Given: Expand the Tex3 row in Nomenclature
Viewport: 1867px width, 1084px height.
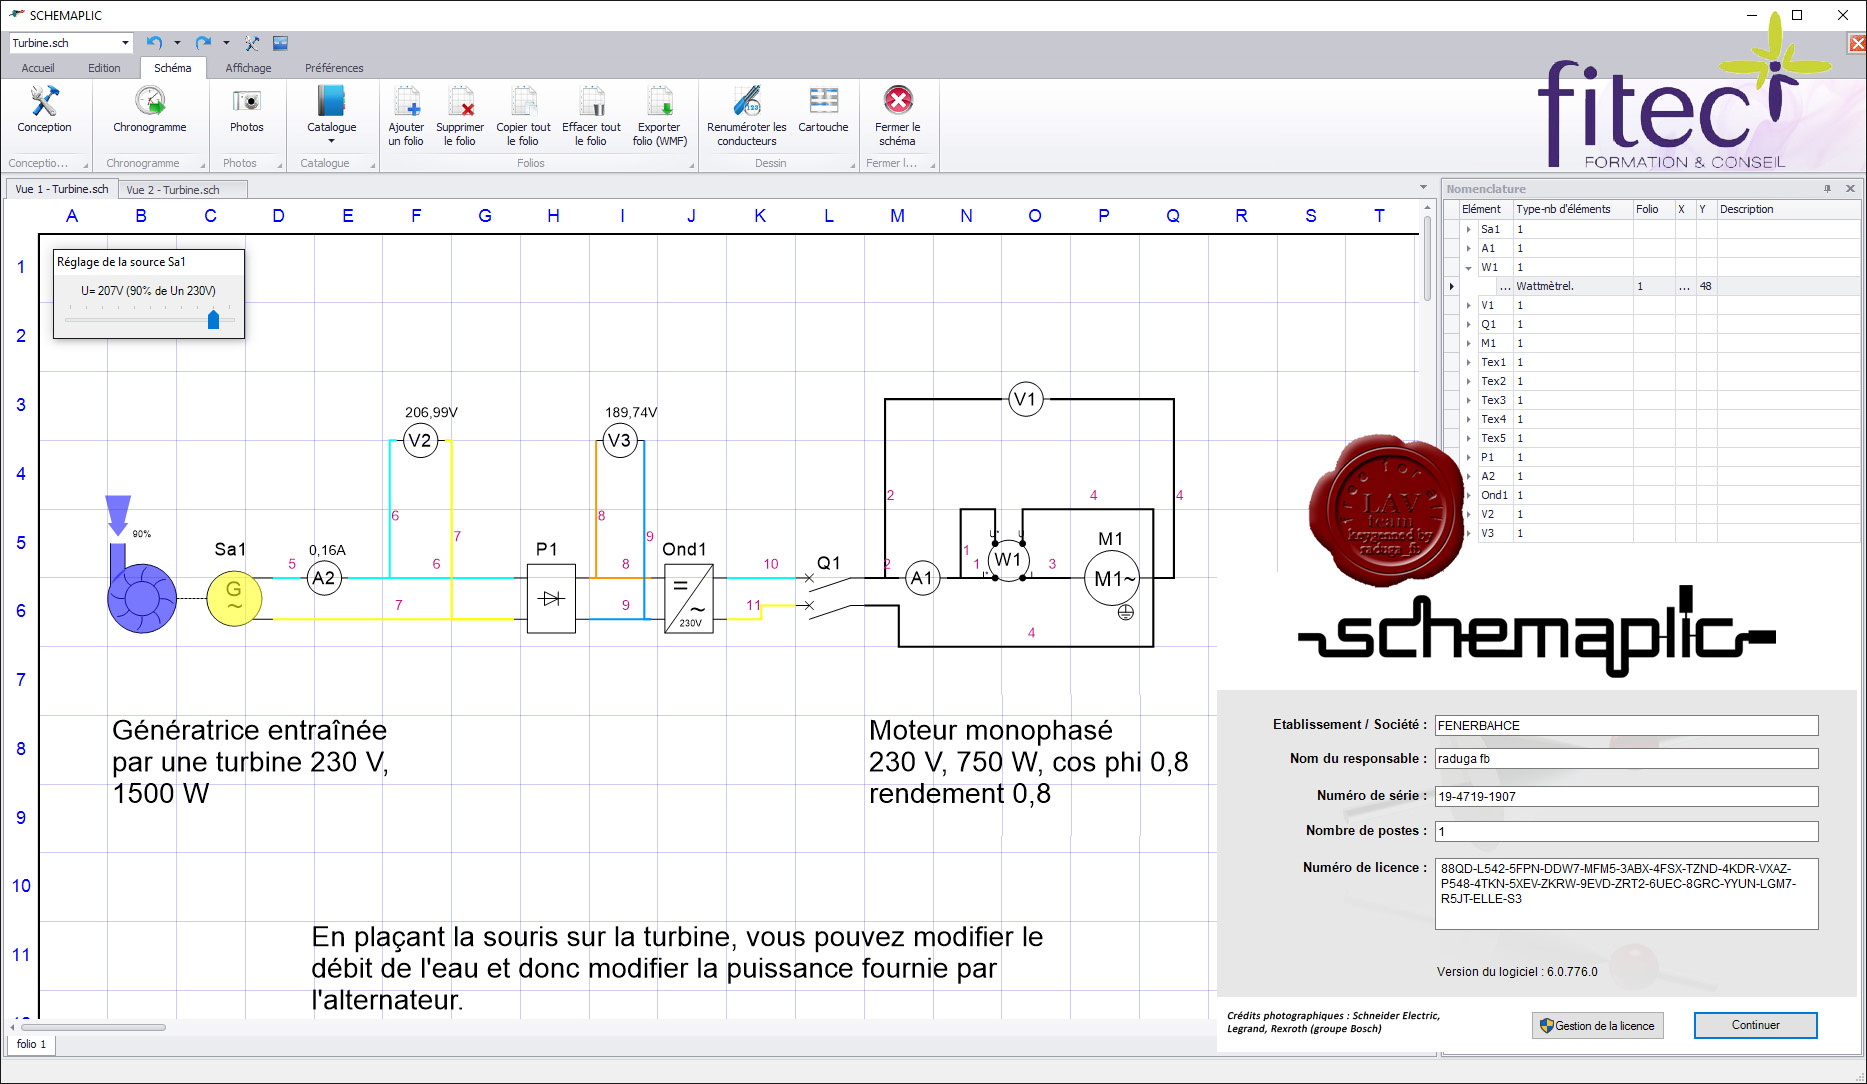Looking at the screenshot, I should click(x=1468, y=400).
